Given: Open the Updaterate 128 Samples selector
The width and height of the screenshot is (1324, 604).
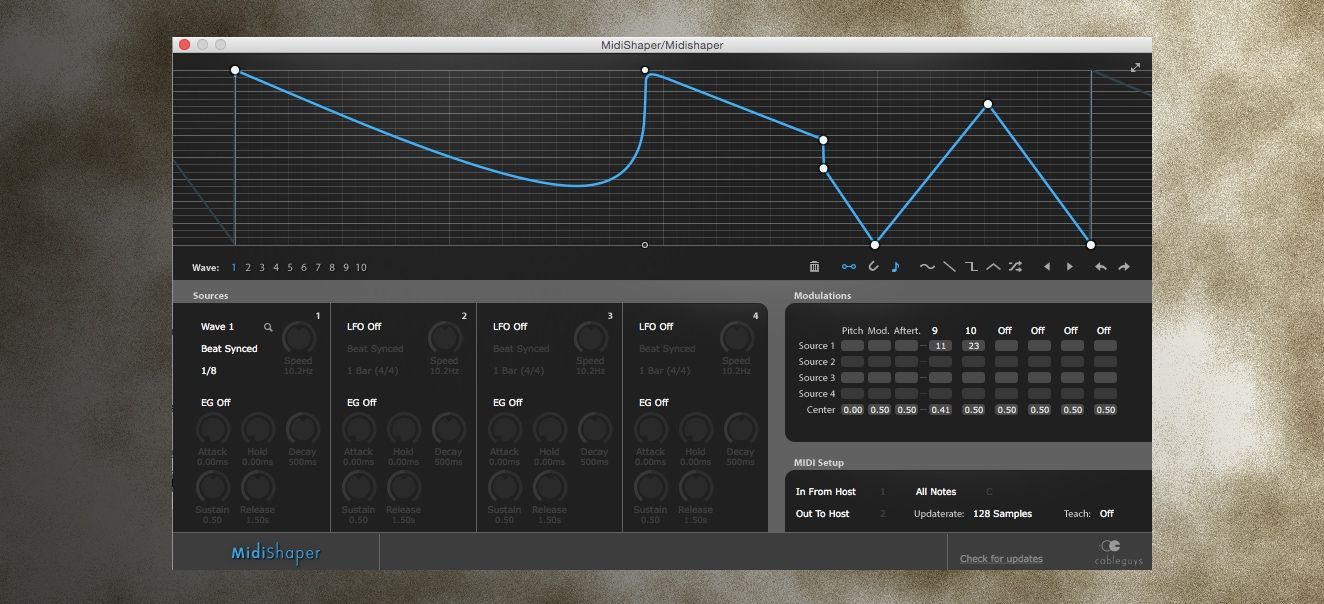Looking at the screenshot, I should pyautogui.click(x=1002, y=514).
